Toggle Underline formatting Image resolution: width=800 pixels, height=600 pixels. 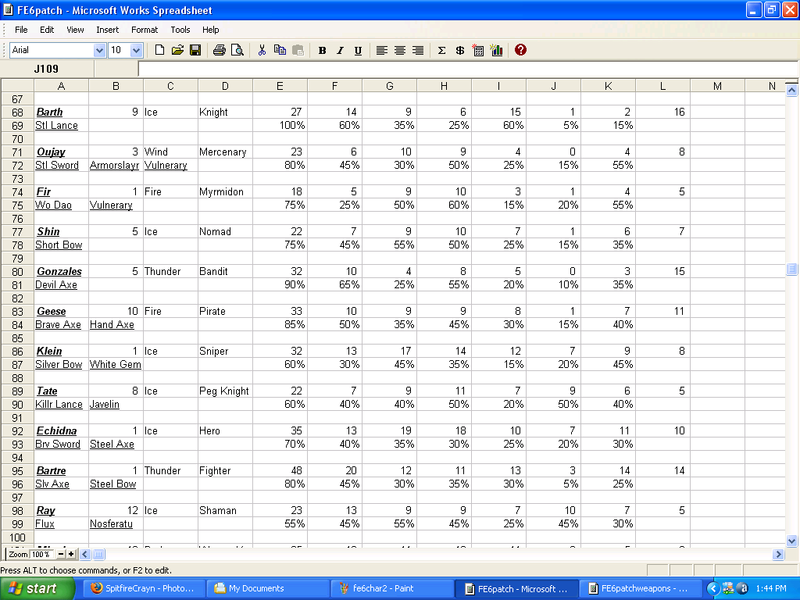tap(357, 50)
